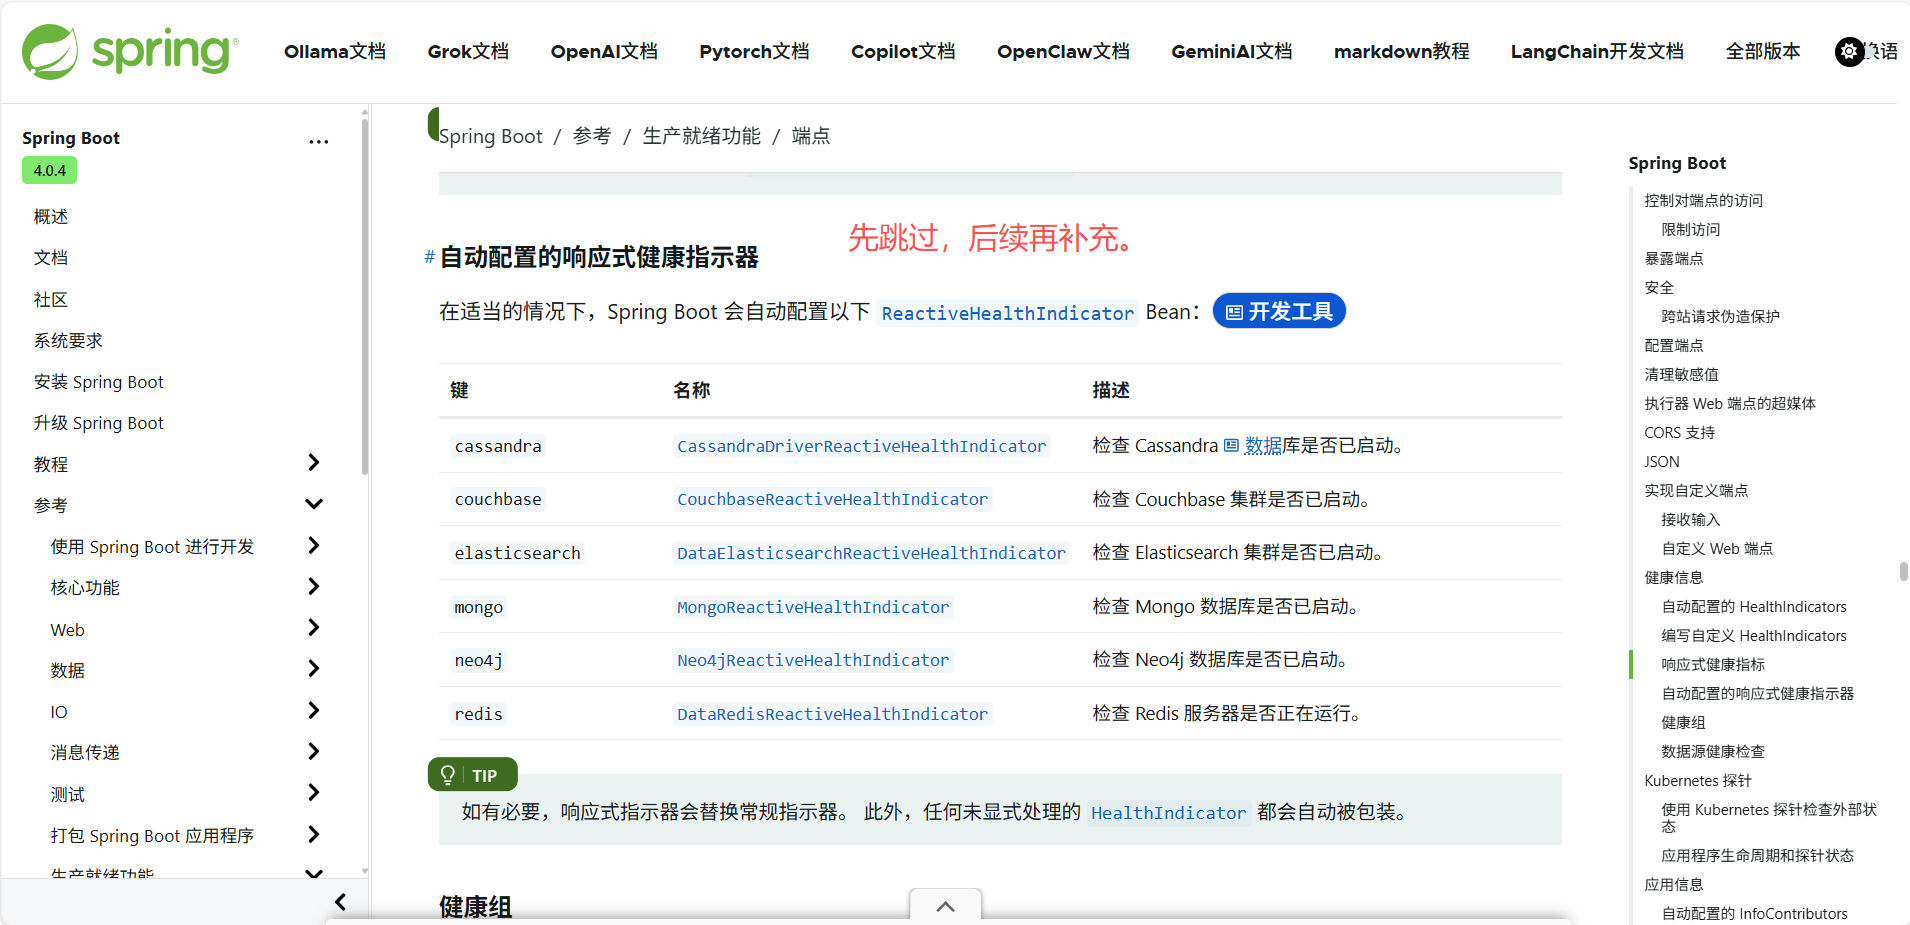Viewport: 1910px width, 925px height.
Task: Click the Spring logo
Action: pyautogui.click(x=130, y=51)
